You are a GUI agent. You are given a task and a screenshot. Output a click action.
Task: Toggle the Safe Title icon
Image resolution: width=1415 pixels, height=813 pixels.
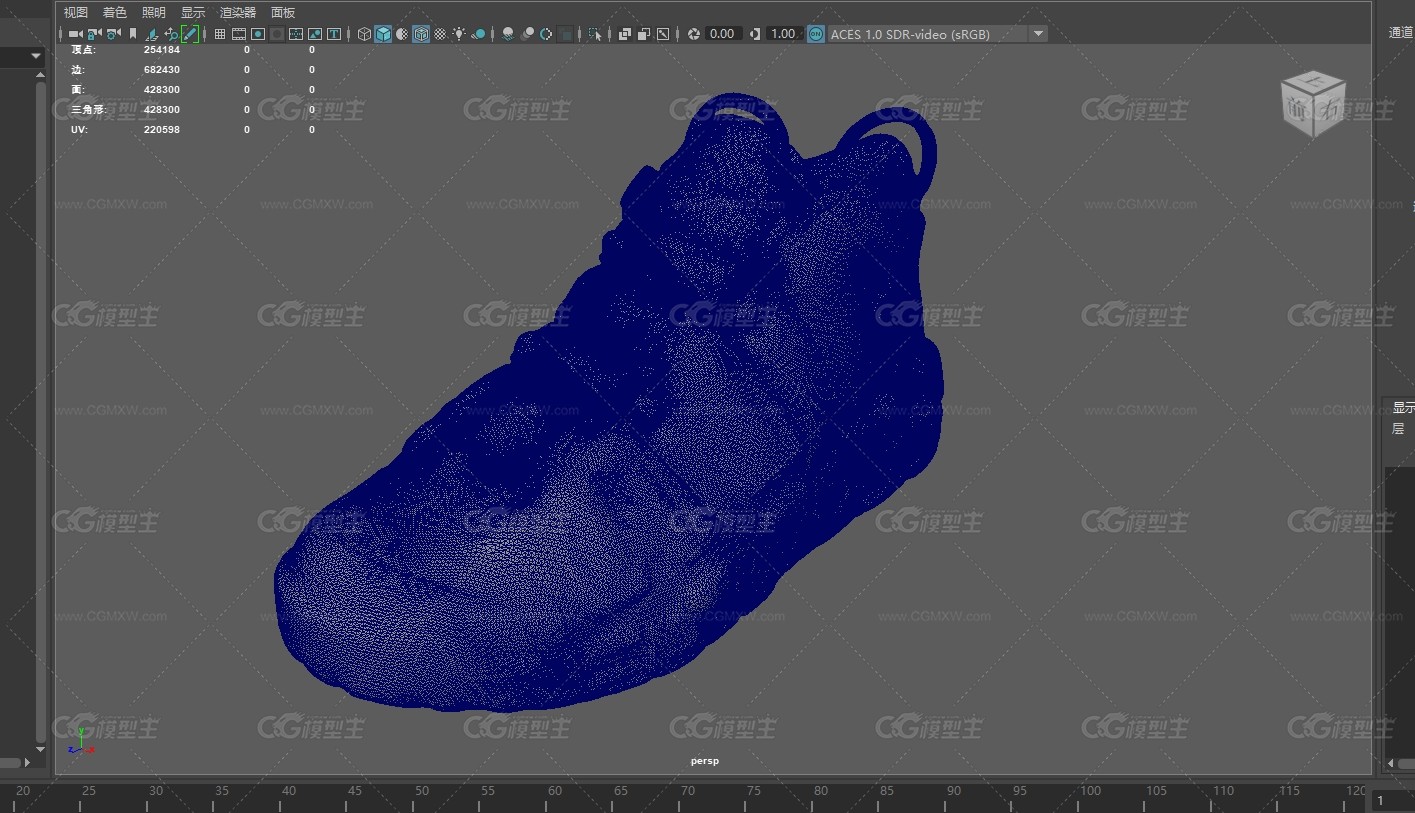click(x=334, y=34)
